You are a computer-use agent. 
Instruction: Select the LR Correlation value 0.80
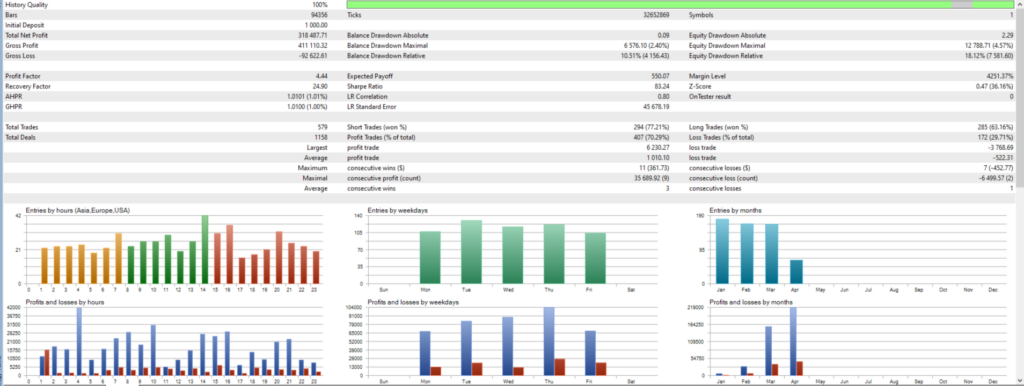pyautogui.click(x=664, y=97)
